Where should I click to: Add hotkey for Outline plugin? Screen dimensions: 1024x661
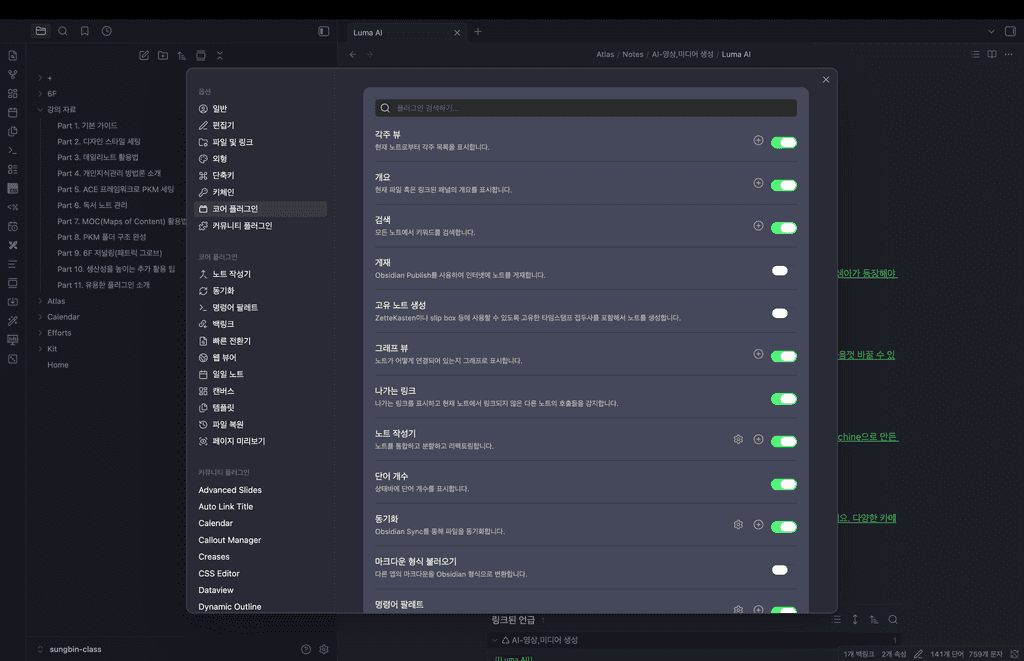coord(758,183)
